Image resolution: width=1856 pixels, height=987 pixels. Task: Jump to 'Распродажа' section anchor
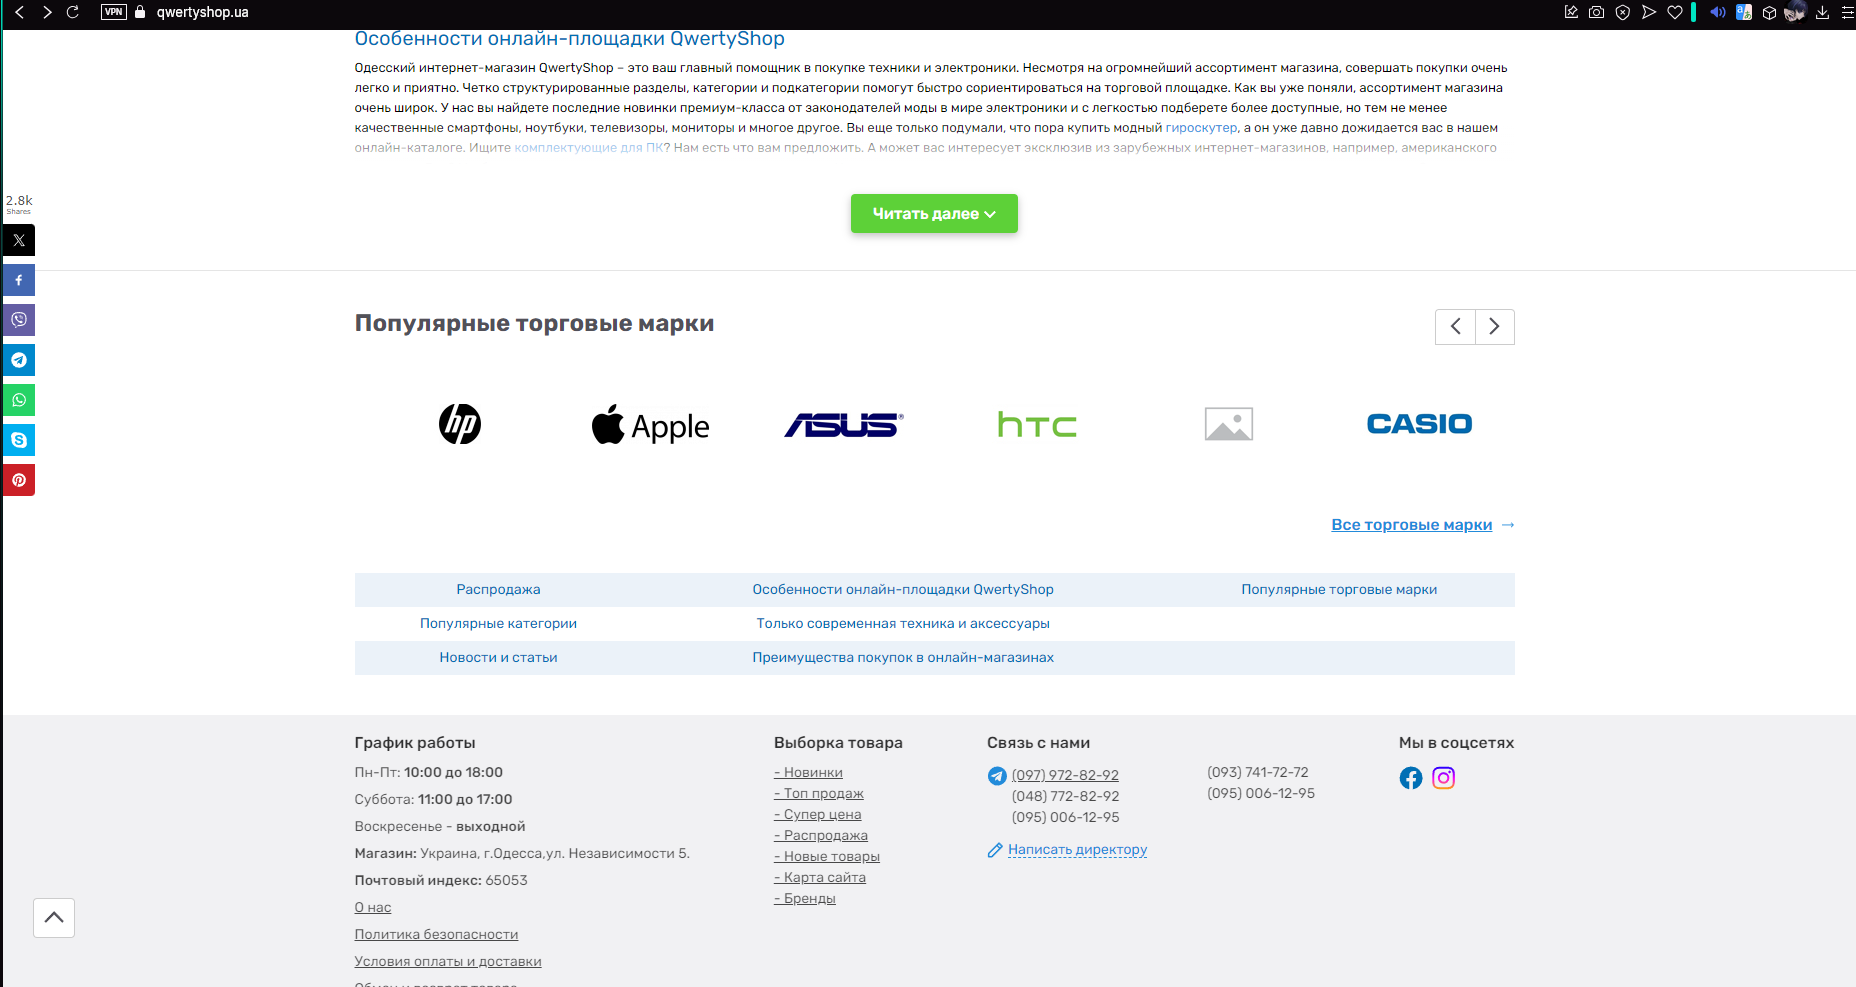498,590
